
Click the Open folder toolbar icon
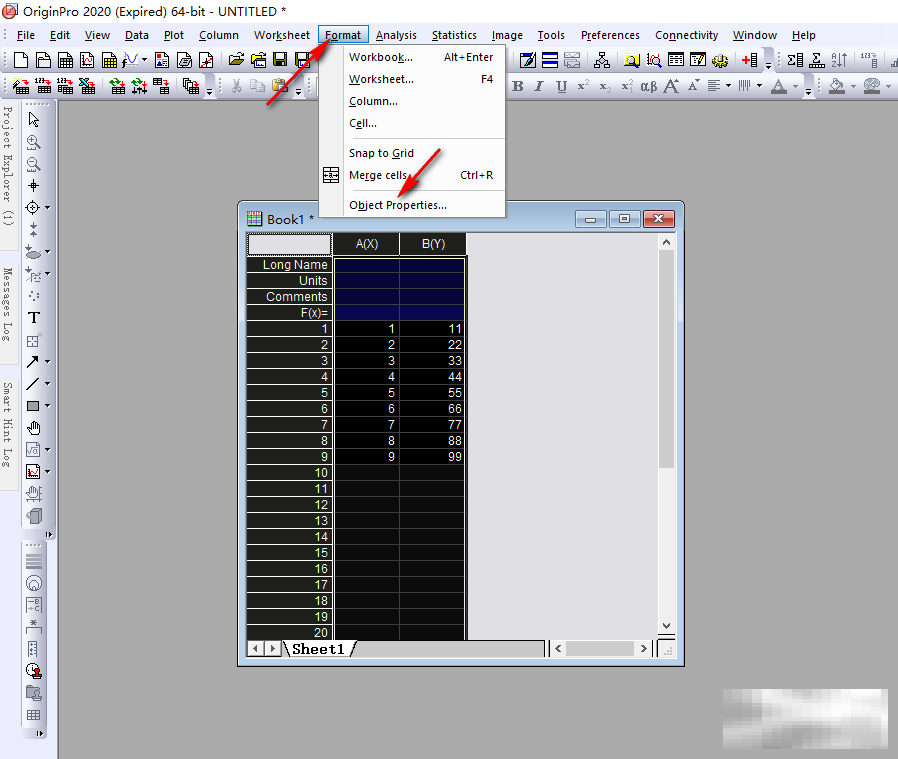point(236,60)
